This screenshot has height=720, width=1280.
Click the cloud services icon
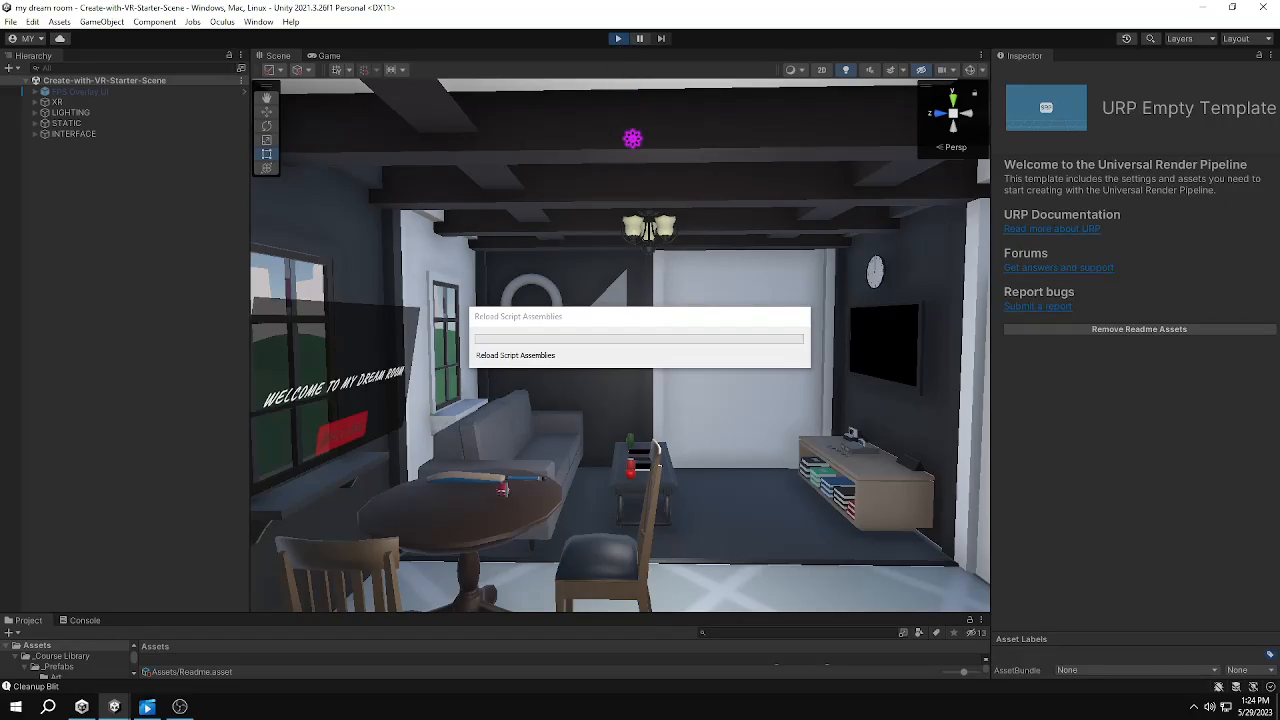[59, 39]
